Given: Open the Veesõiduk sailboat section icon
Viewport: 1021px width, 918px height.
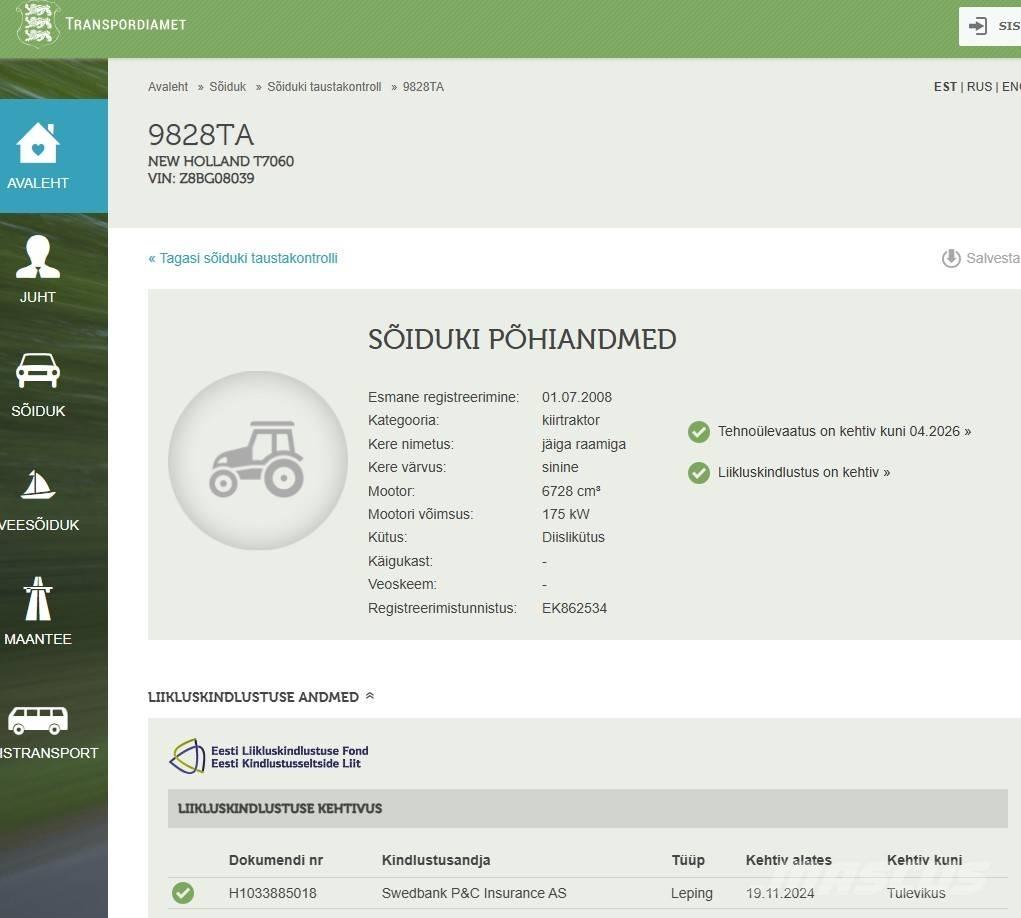Looking at the screenshot, I should pyautogui.click(x=38, y=484).
